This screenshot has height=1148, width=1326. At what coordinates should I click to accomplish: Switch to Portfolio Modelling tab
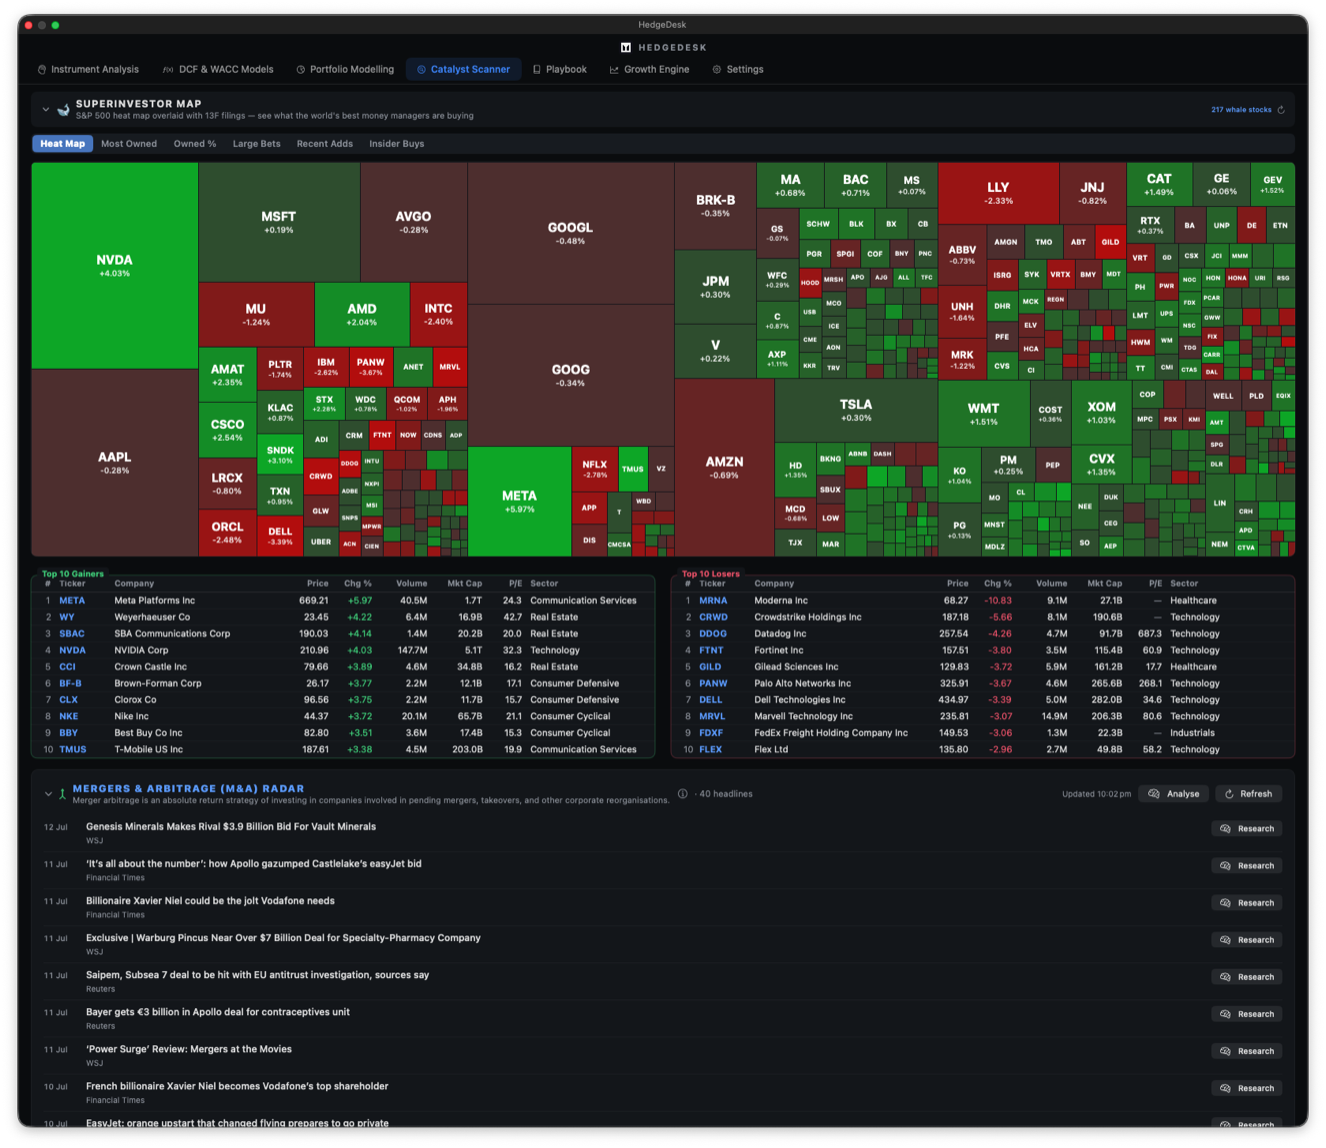pyautogui.click(x=345, y=70)
